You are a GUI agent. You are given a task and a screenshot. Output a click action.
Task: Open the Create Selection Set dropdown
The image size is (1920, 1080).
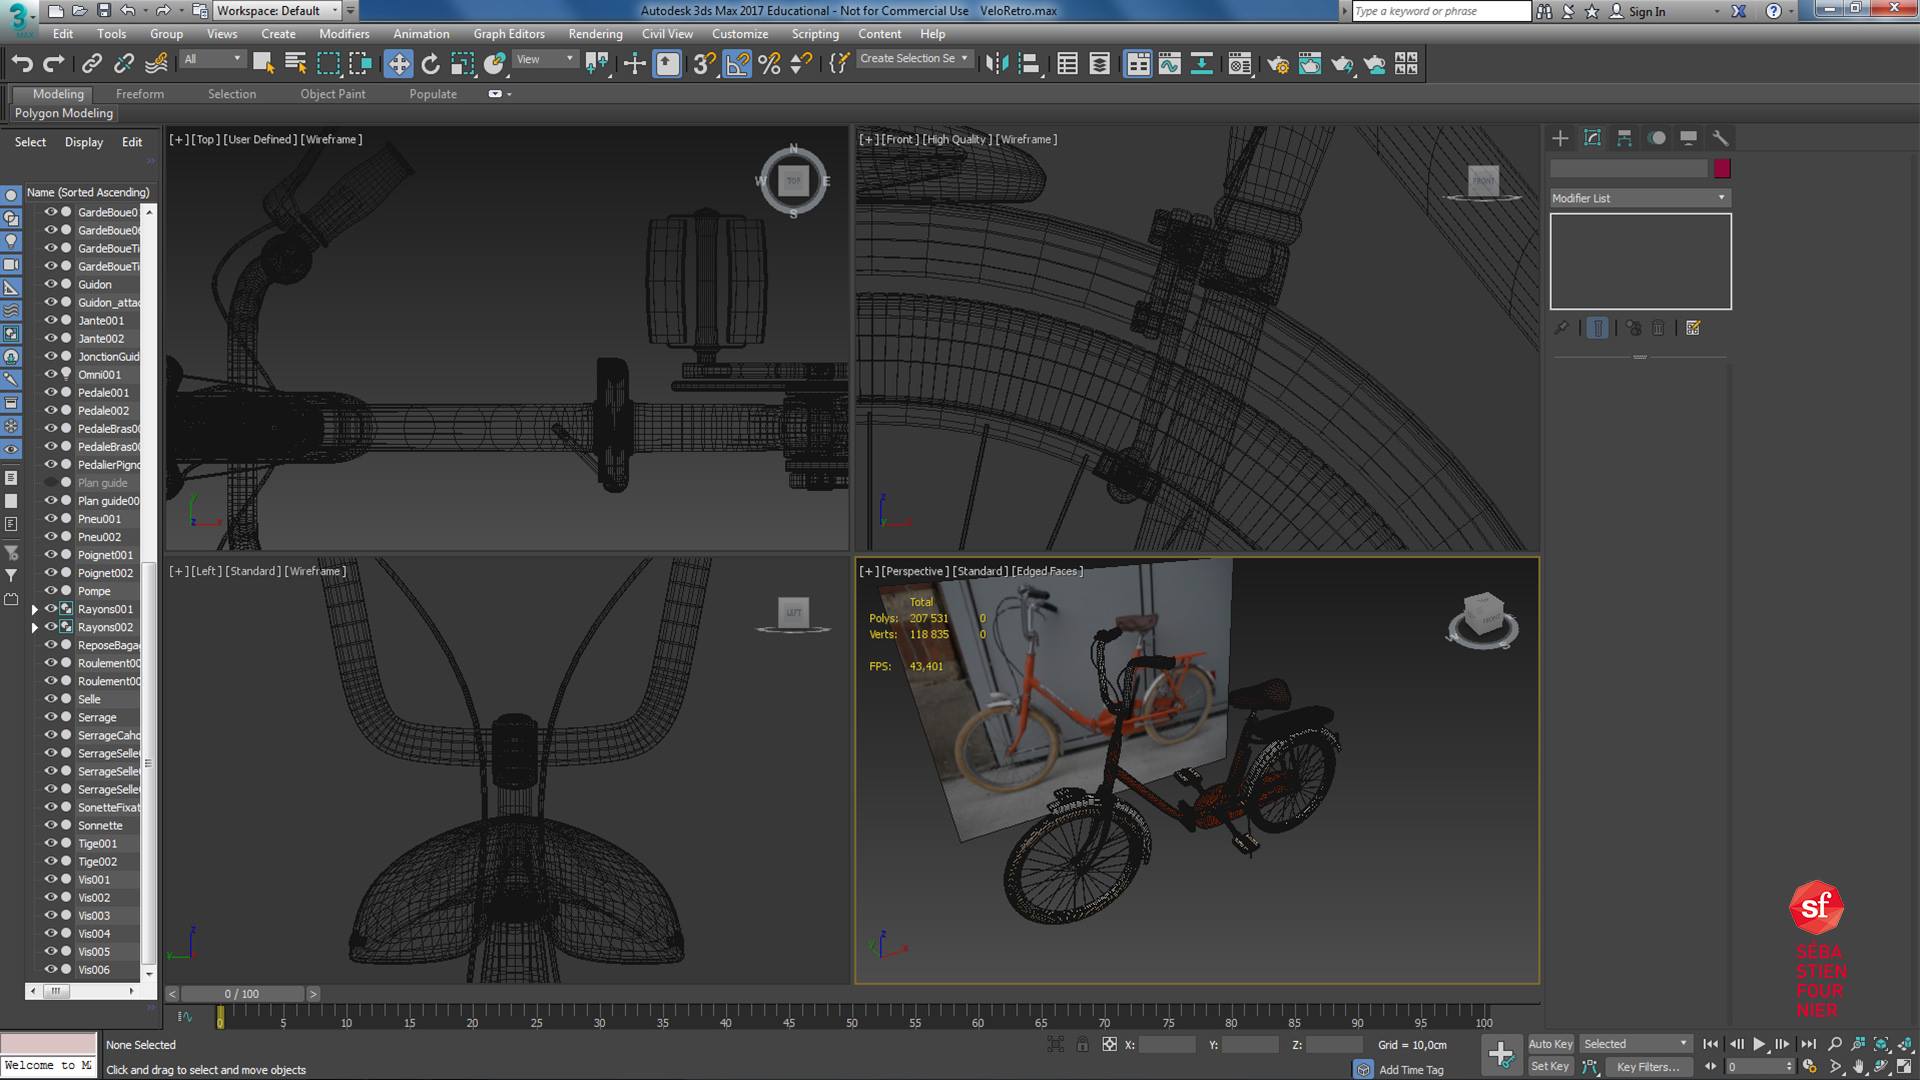[914, 59]
